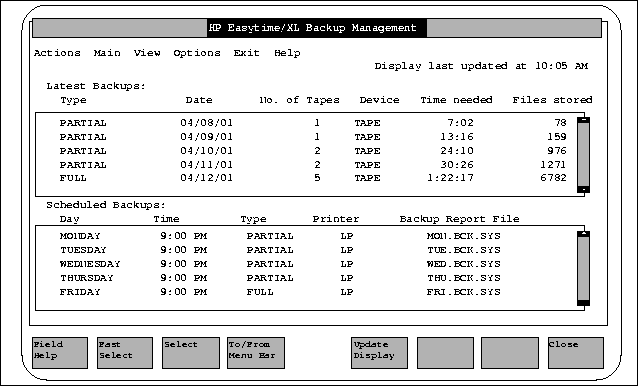Select the FRIDAY scheduled backup row
This screenshot has width=638, height=386.
[280, 292]
